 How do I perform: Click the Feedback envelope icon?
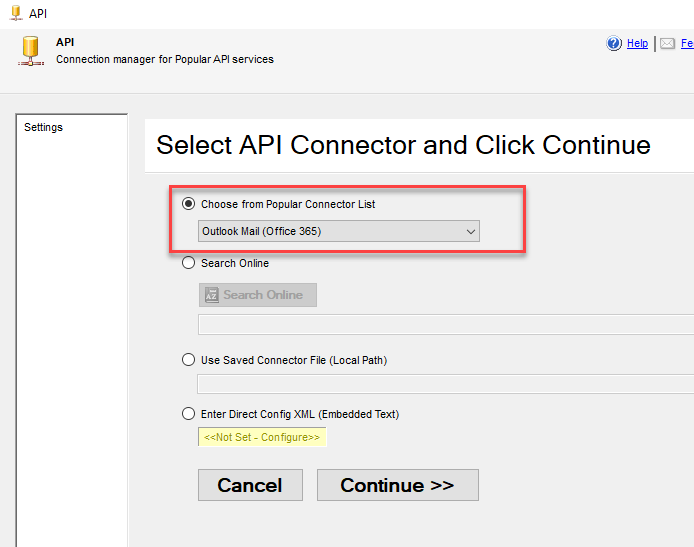(667, 44)
